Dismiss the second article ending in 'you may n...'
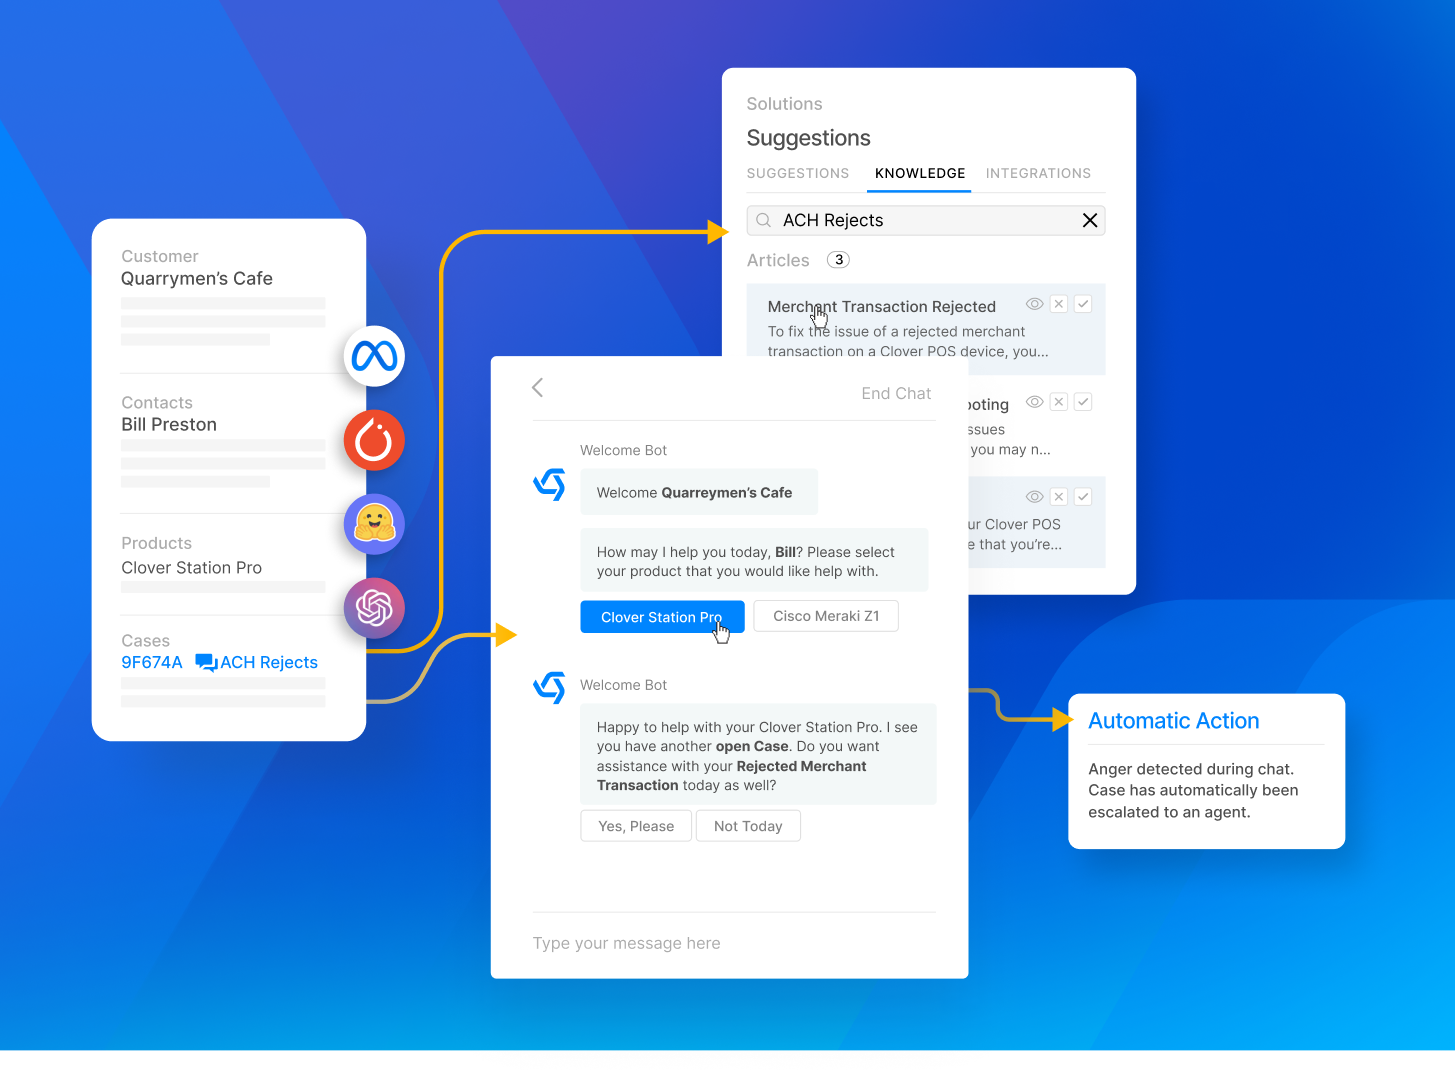 point(1059,402)
